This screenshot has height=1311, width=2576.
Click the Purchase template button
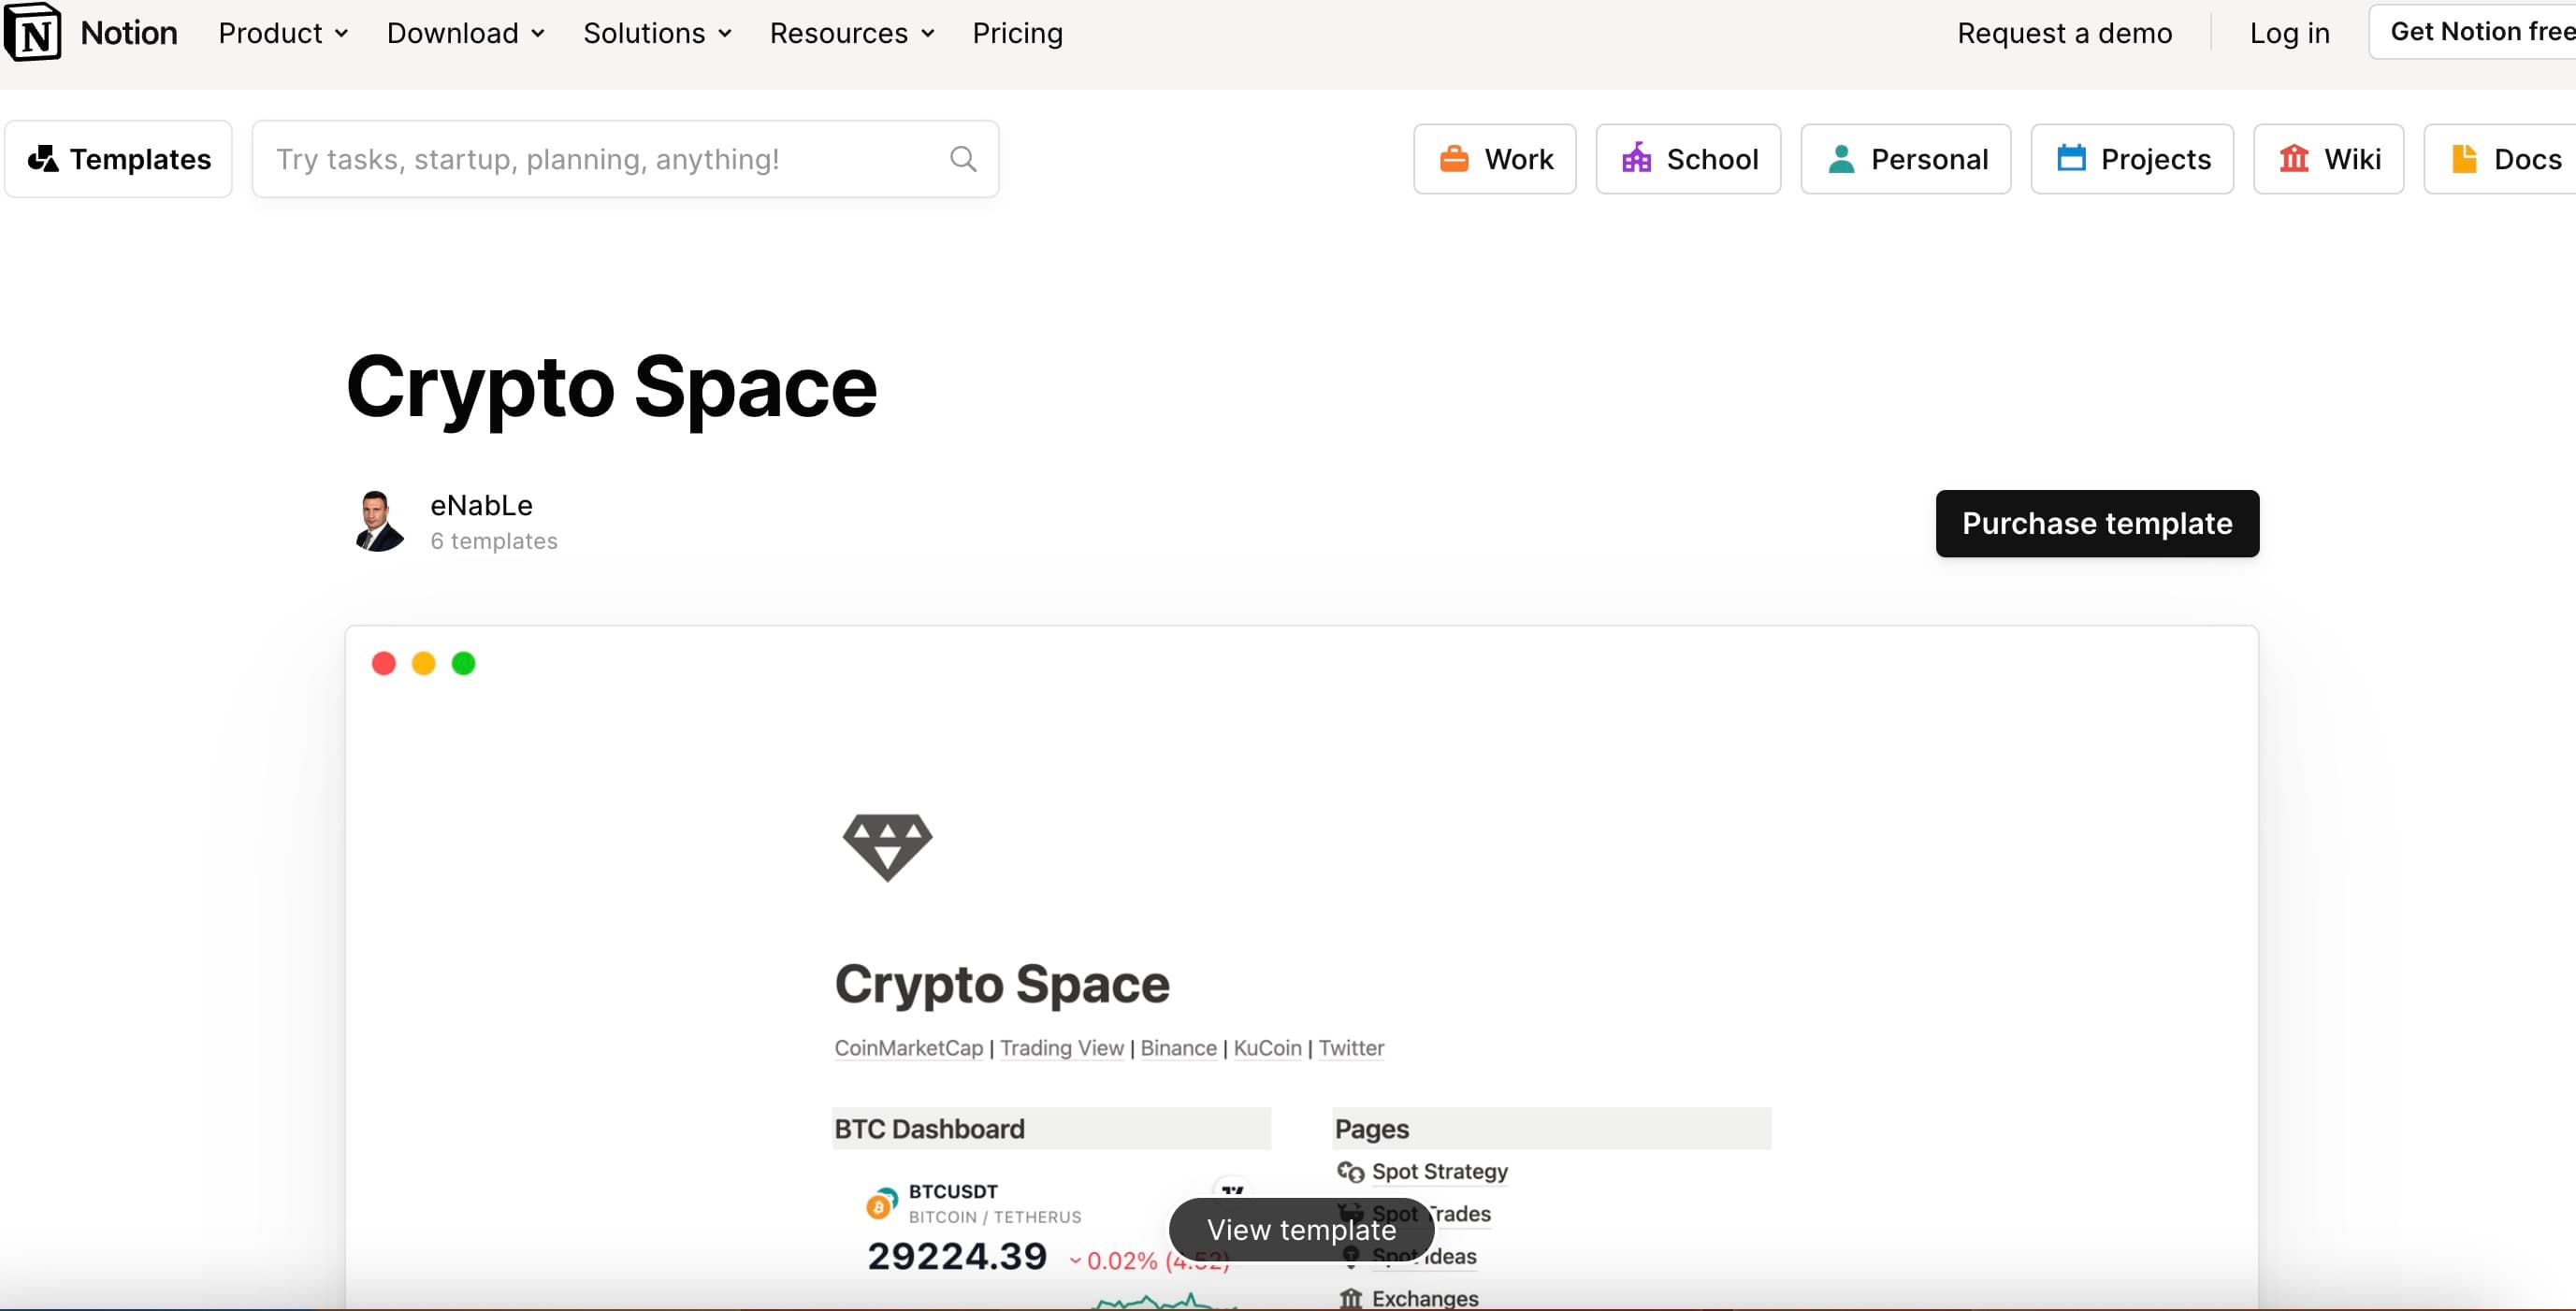(2097, 523)
